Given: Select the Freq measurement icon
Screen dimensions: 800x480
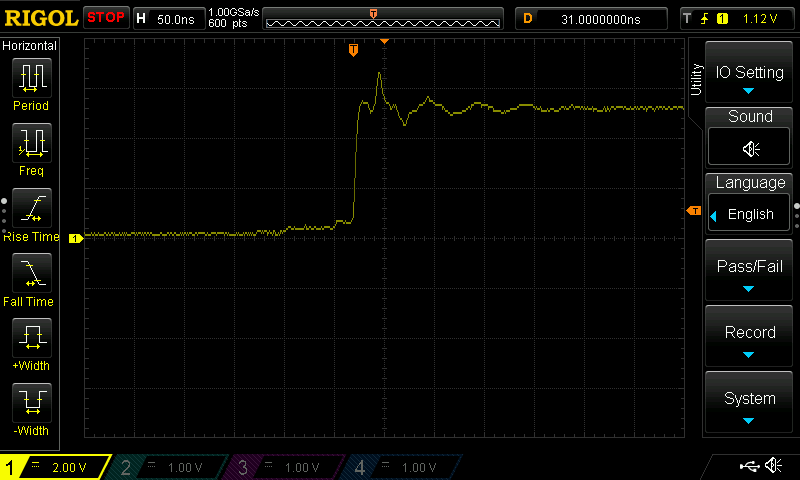Looking at the screenshot, I should point(31,144).
